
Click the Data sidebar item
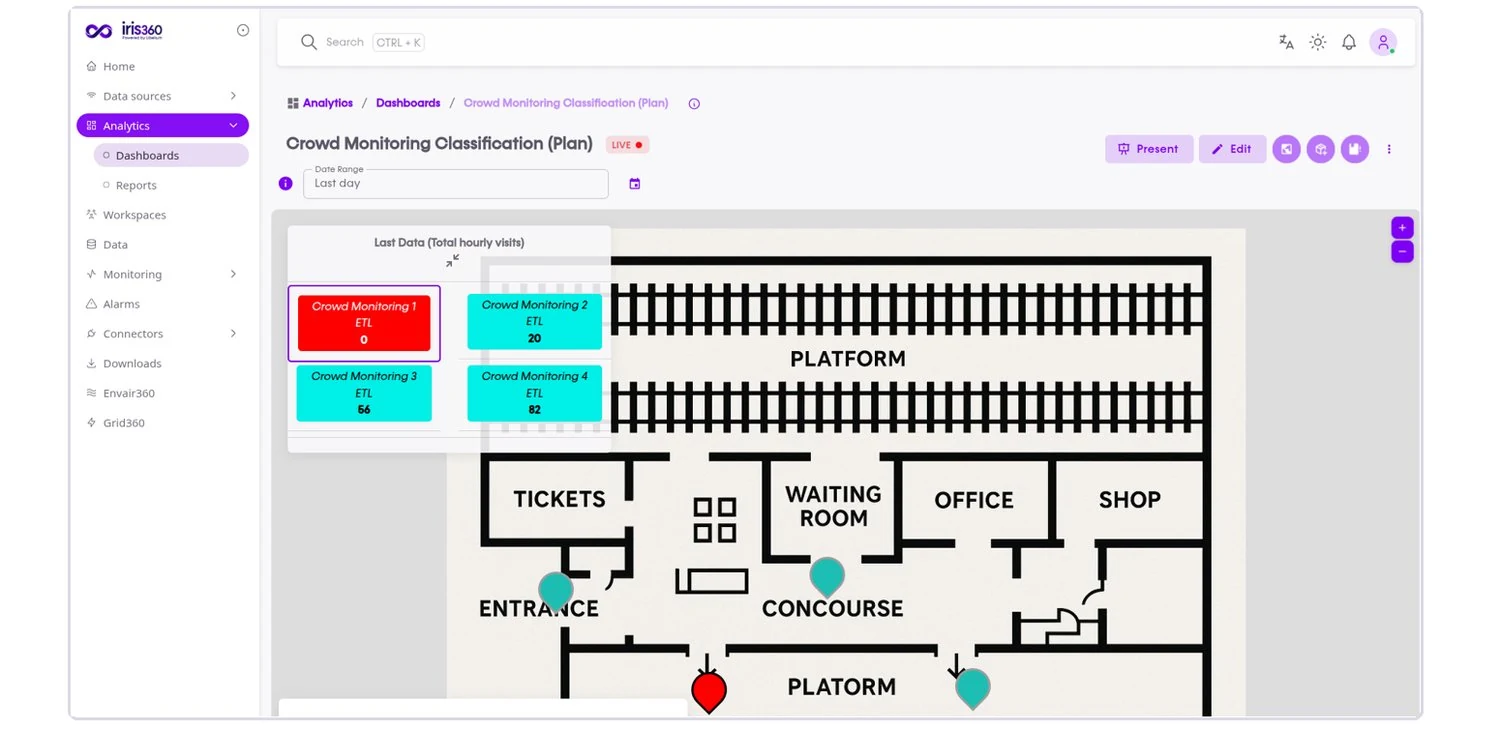point(115,244)
